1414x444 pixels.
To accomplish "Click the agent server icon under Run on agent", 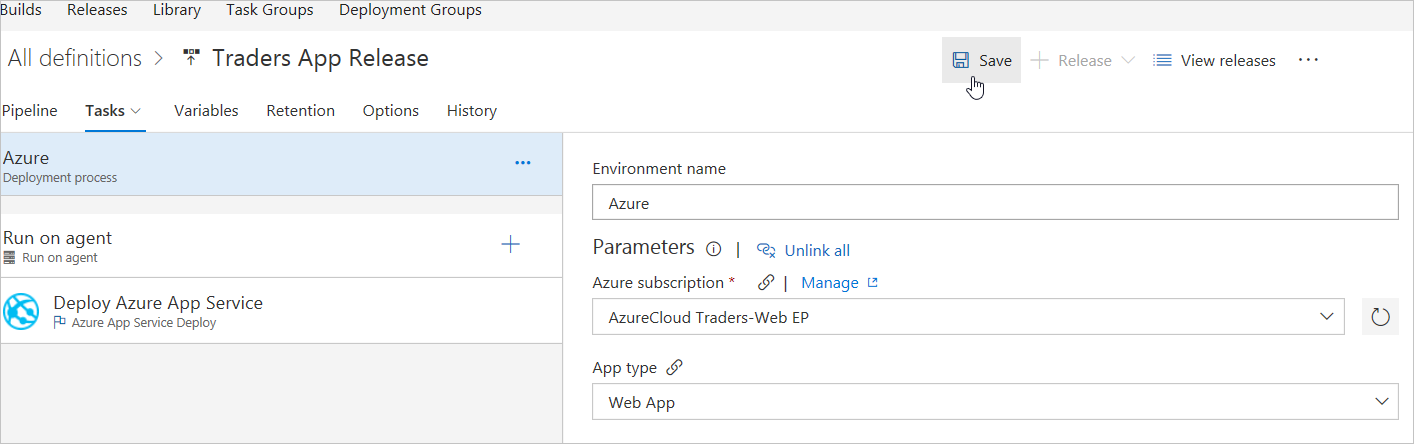I will click(x=10, y=258).
